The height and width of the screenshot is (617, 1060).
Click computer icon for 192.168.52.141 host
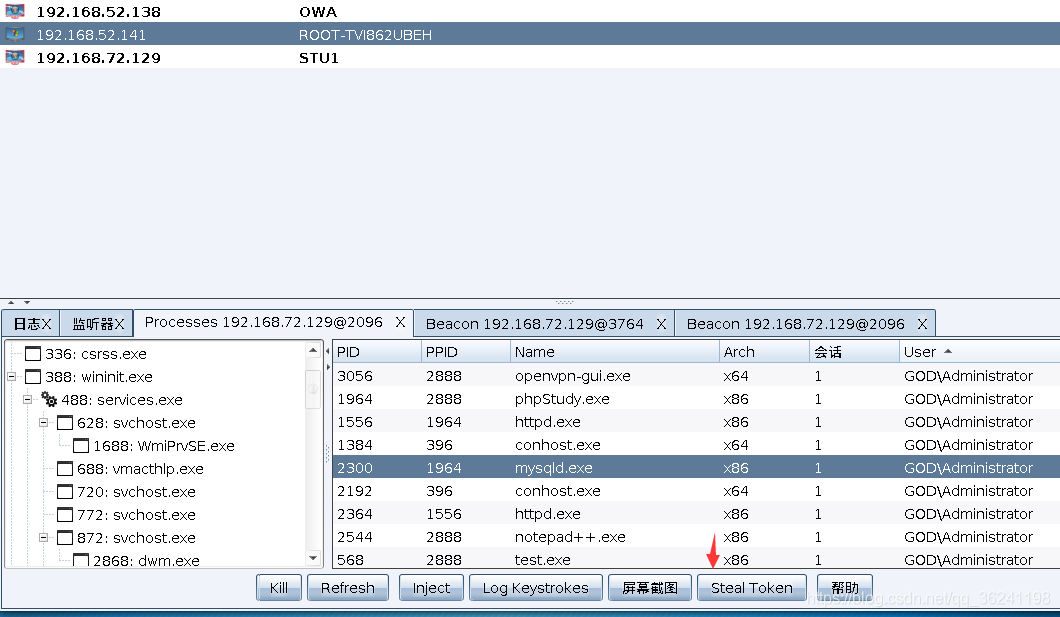[15, 34]
